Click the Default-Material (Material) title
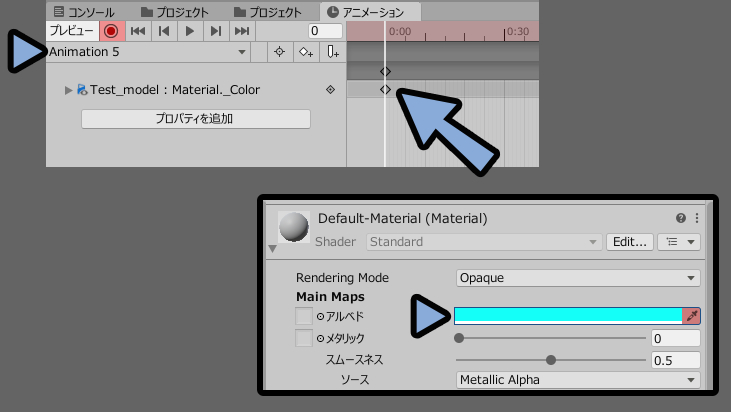This screenshot has width=731, height=412. [x=403, y=219]
